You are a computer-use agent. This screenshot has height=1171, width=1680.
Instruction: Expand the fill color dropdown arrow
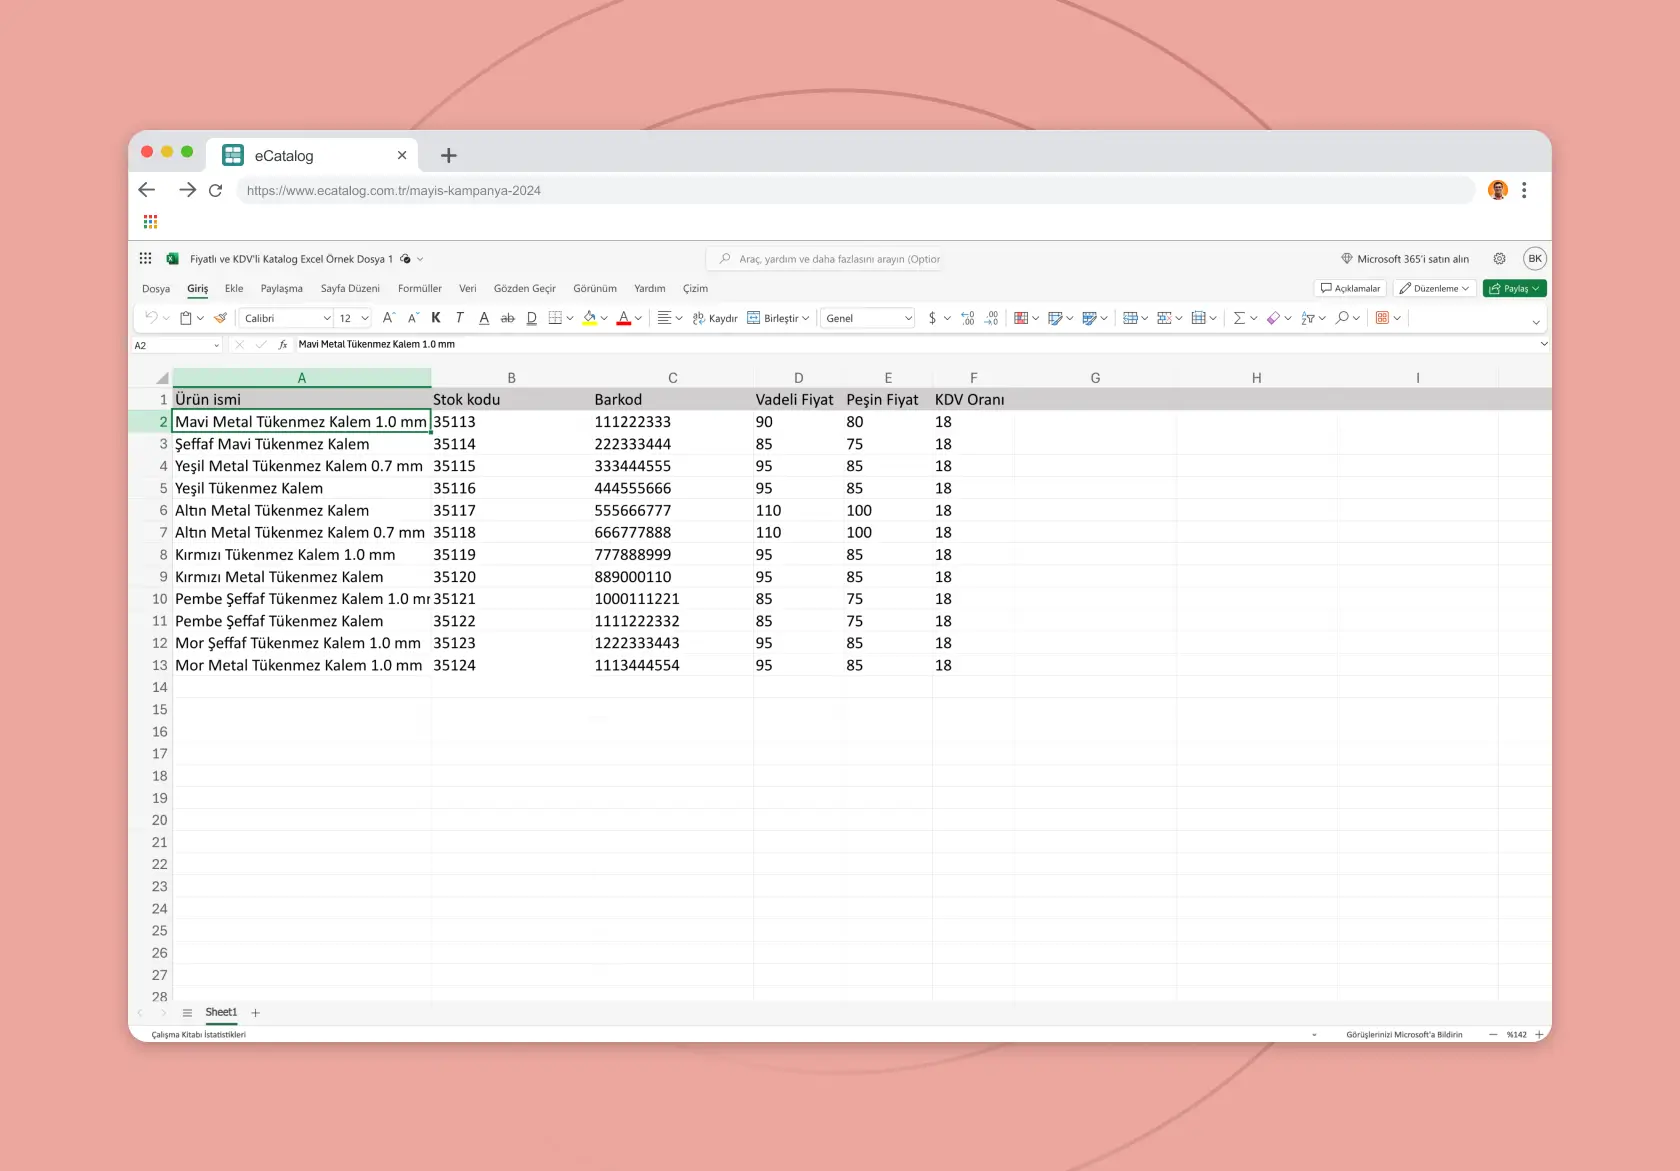602,318
